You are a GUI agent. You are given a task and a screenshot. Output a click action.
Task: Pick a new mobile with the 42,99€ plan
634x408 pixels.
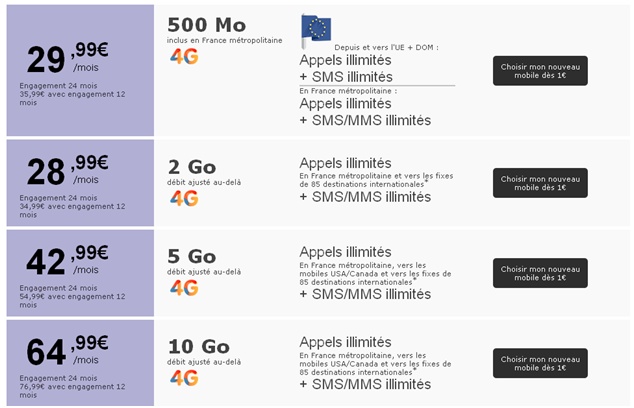tap(540, 273)
